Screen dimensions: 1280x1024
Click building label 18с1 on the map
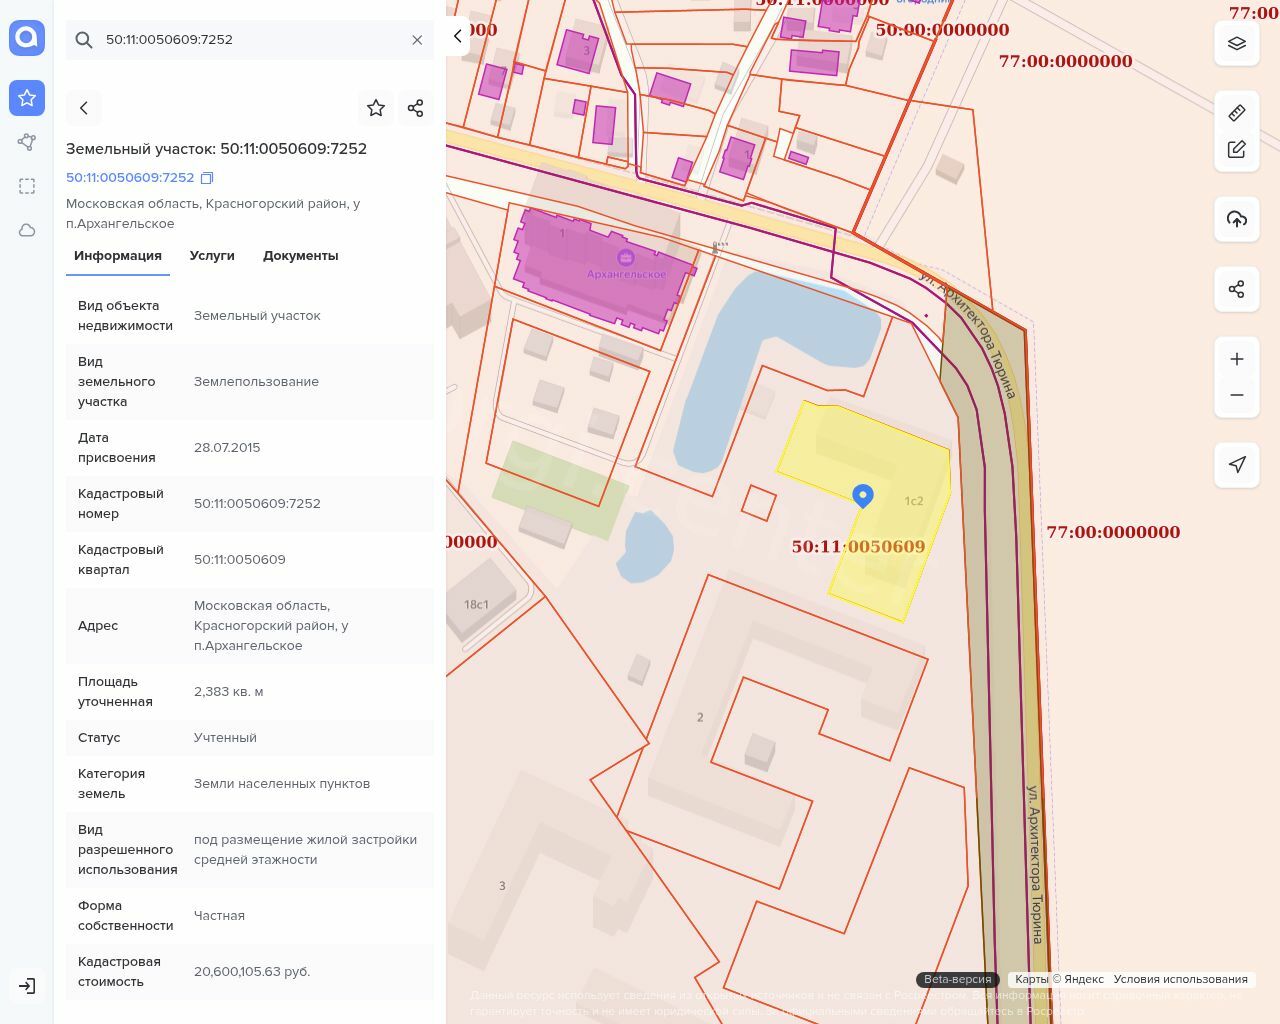coord(476,605)
